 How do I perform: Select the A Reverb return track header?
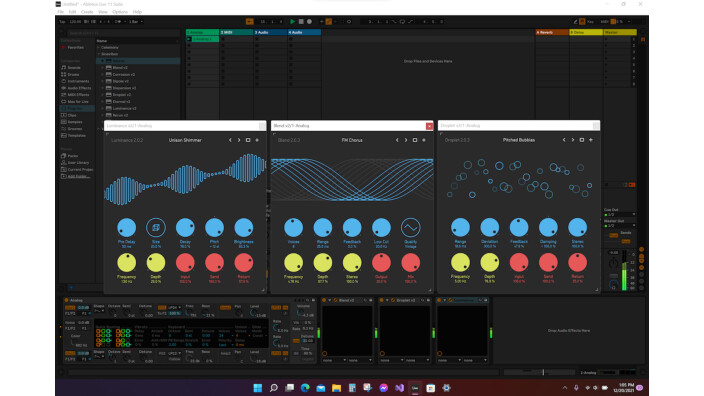(552, 32)
